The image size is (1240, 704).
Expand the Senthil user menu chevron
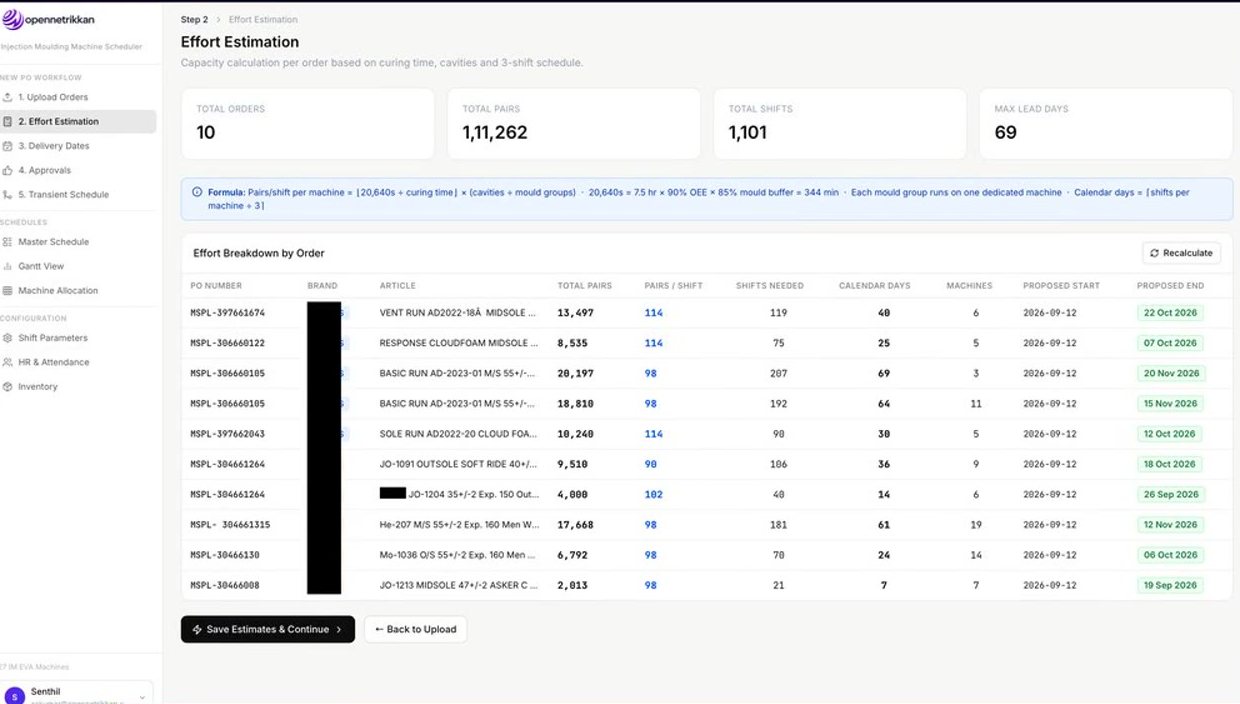(141, 696)
